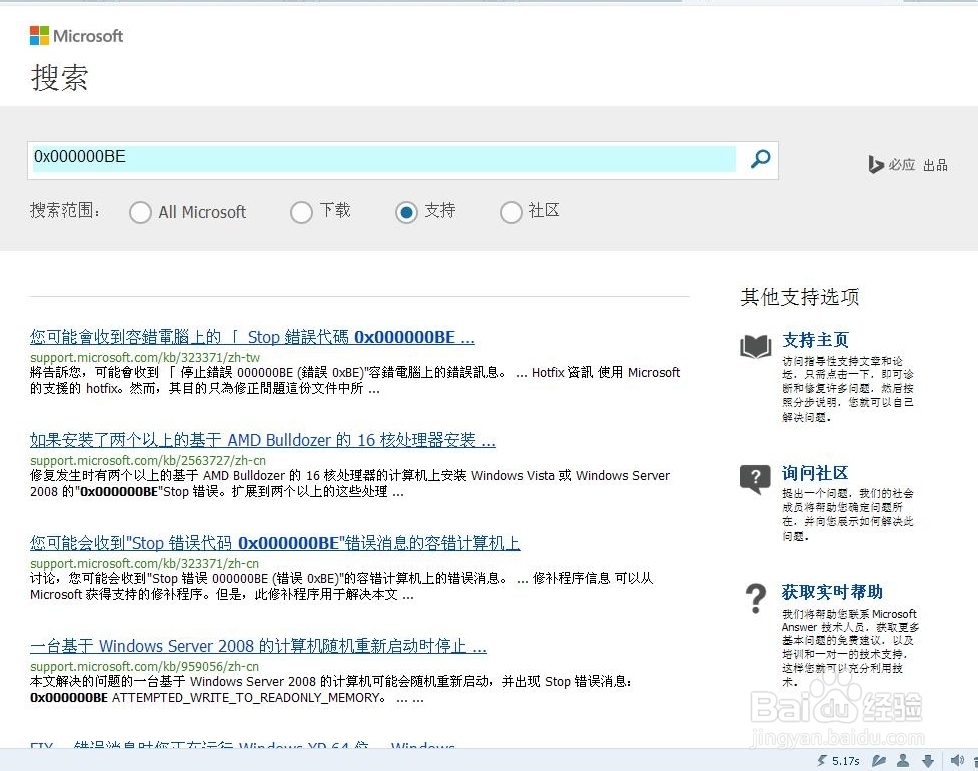Click the paper plane icon in status bar
This screenshot has height=771, width=978.
point(879,760)
